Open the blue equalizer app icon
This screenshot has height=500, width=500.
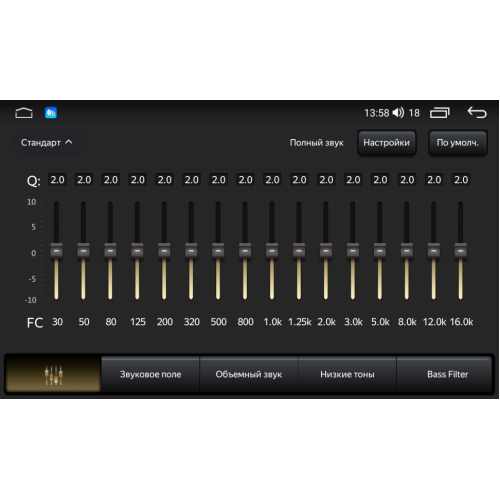point(51,113)
